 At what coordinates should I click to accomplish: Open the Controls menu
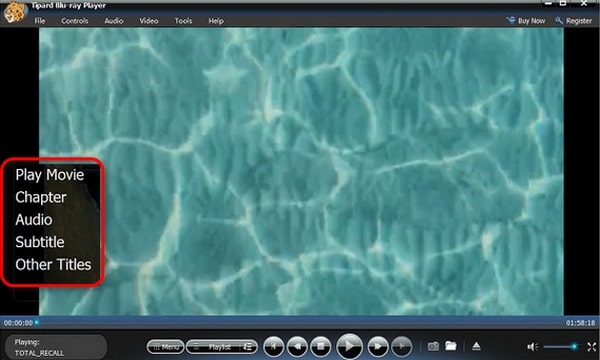(x=75, y=21)
